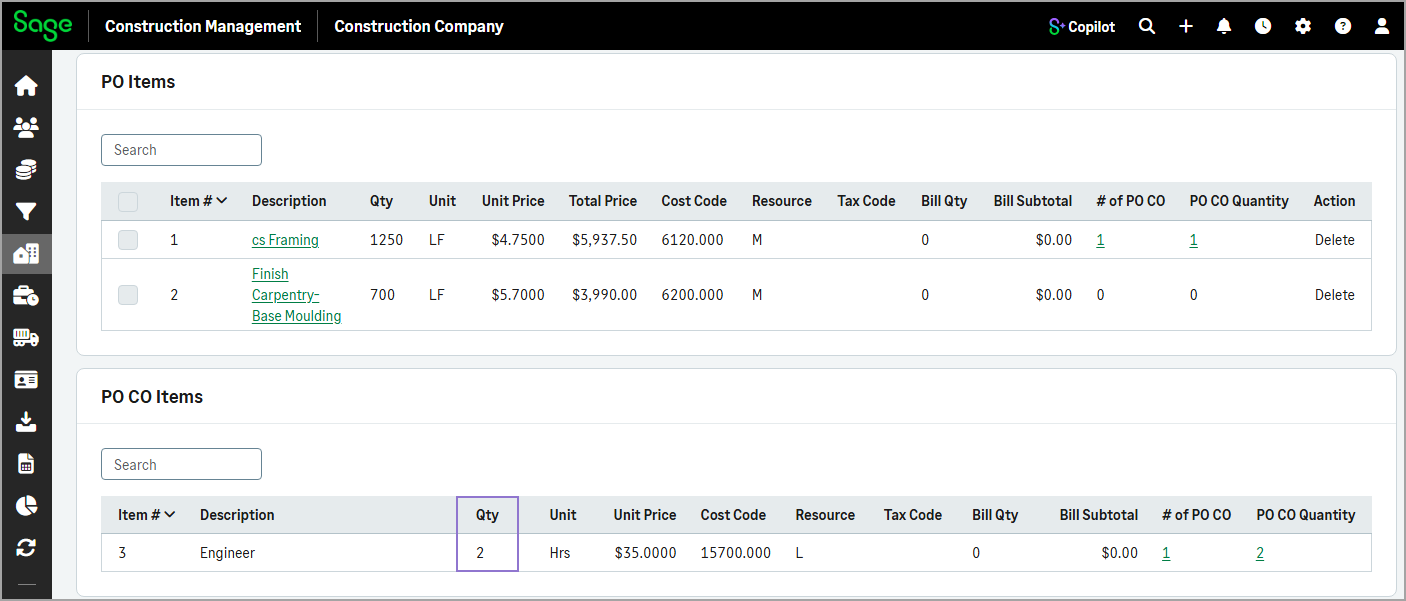Sort PO CO Items by Item # arrow
The image size is (1406, 601).
tap(169, 515)
